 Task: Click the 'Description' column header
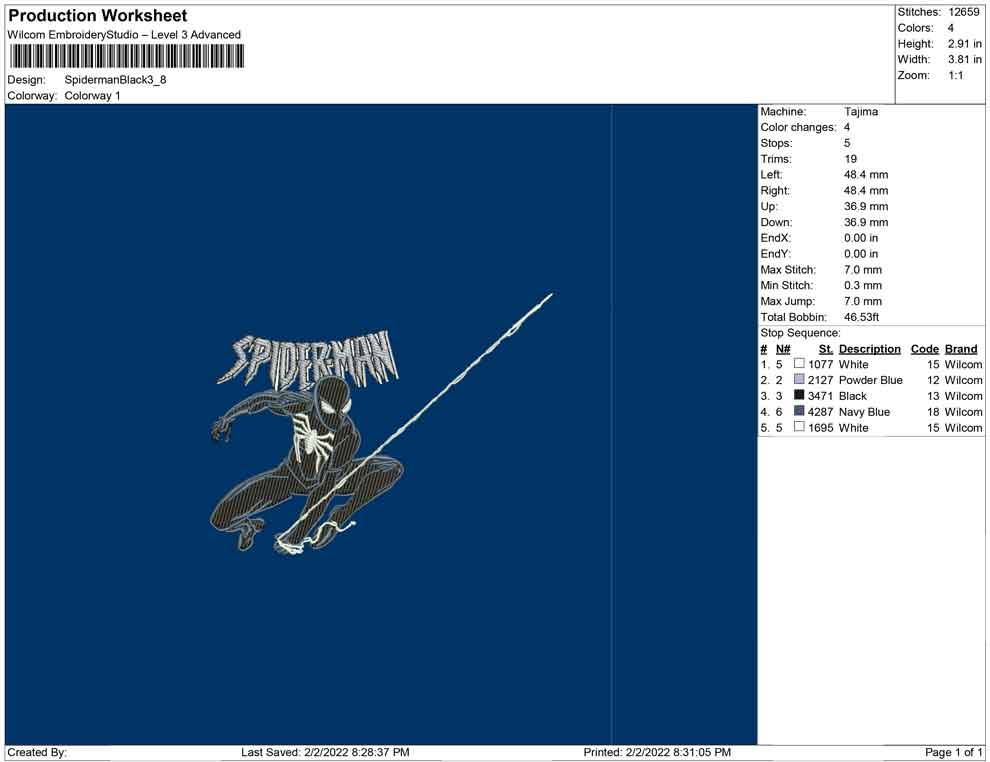869,349
